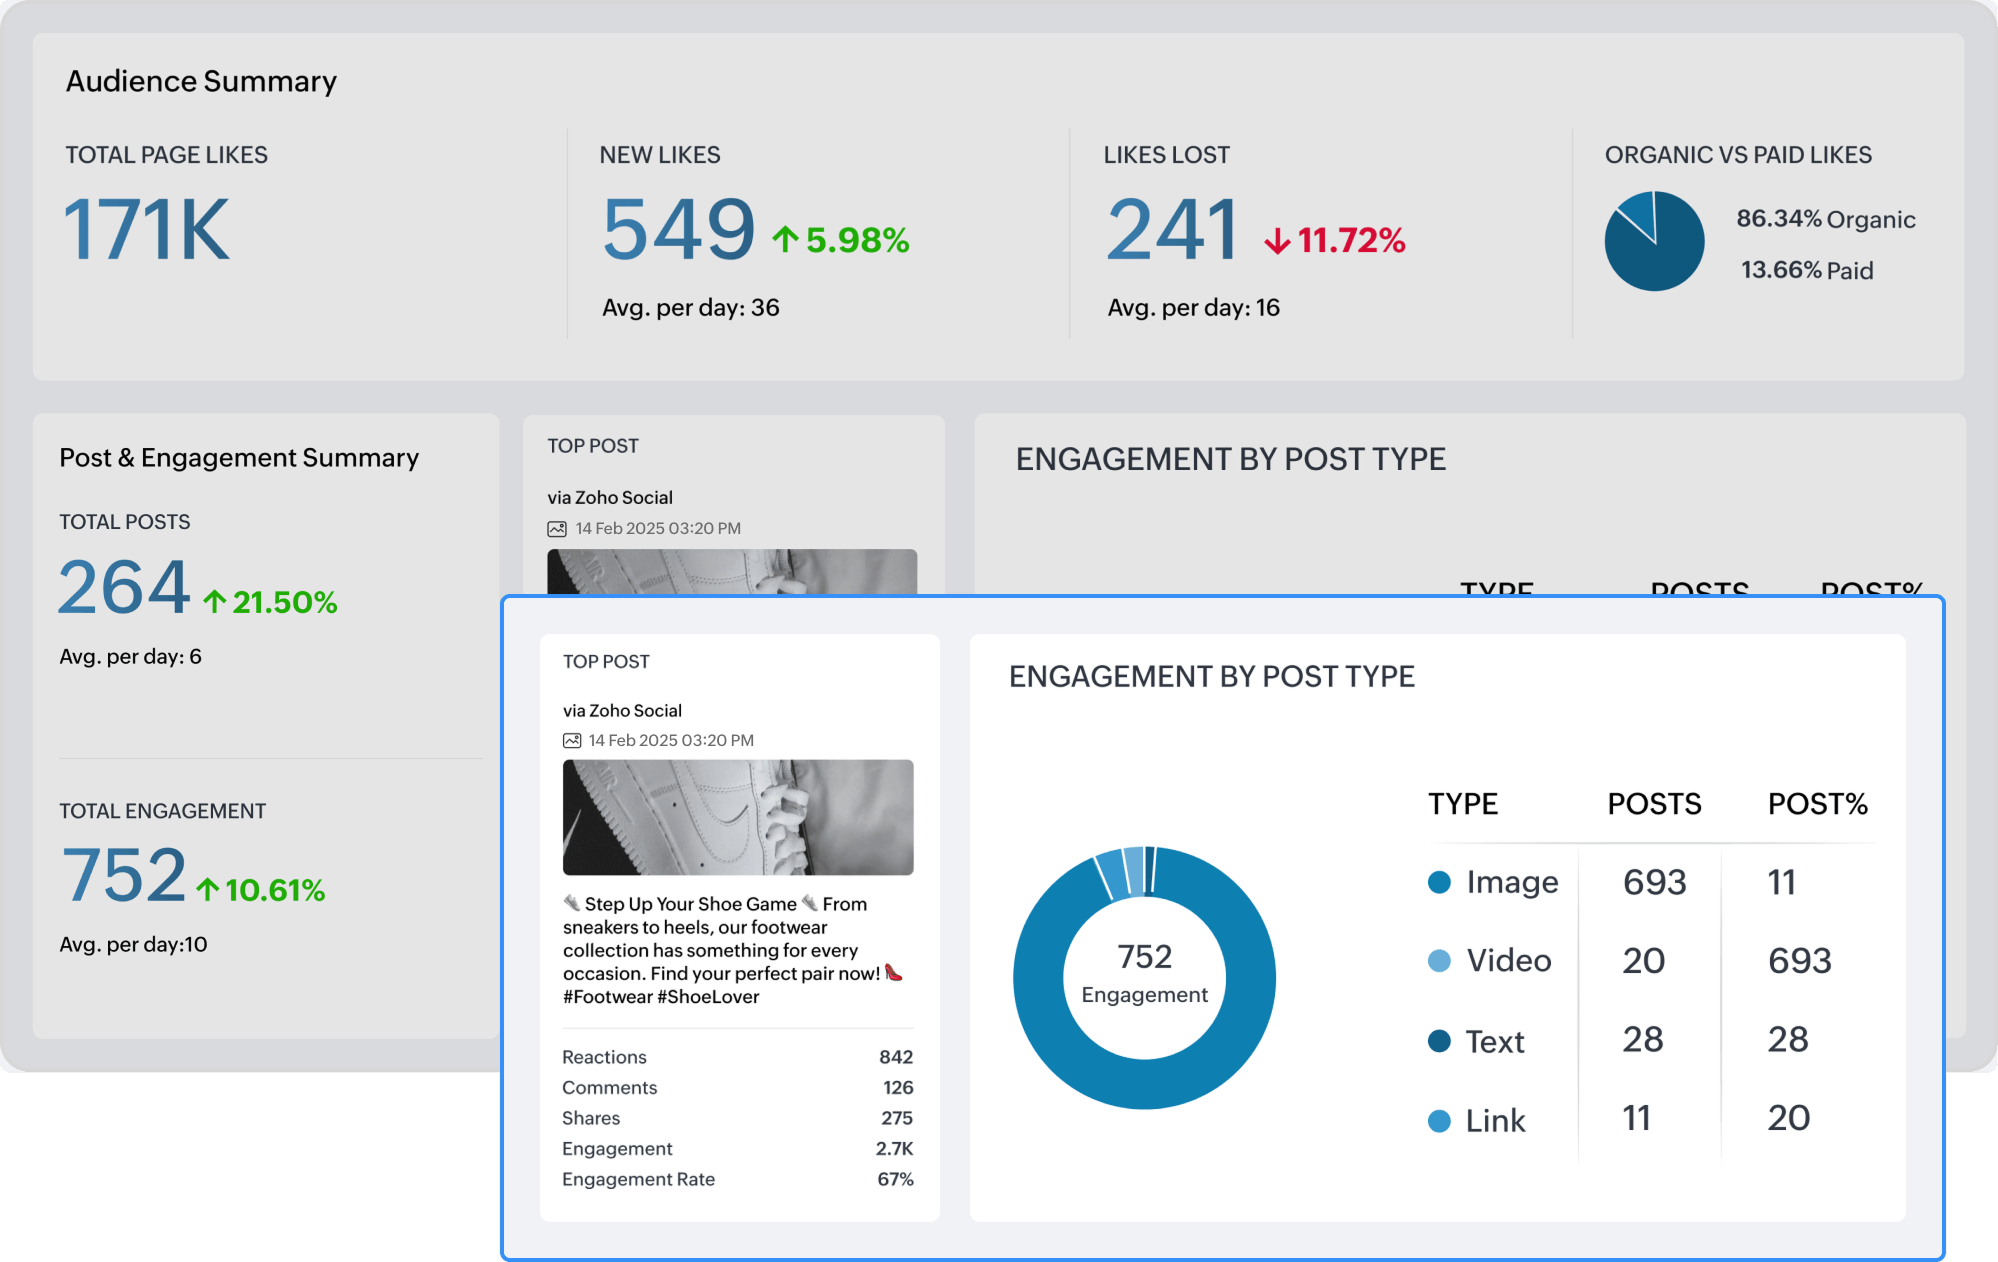Click the Video legend dot in the engagement table

pyautogui.click(x=1439, y=960)
